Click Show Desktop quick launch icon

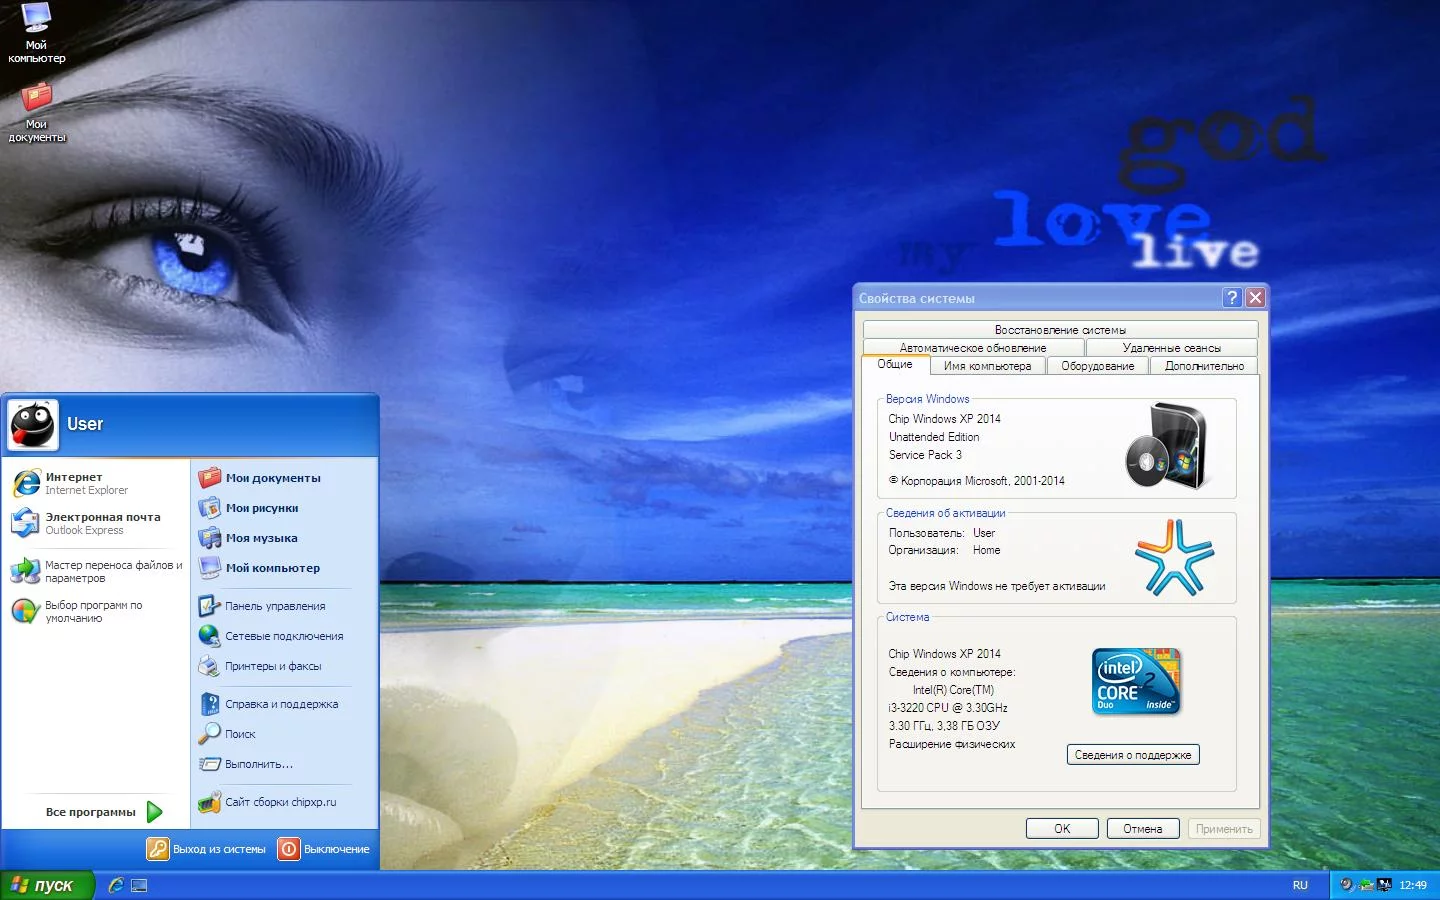click(x=139, y=885)
